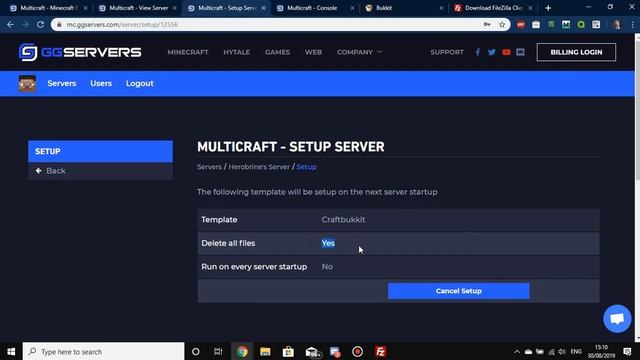The image size is (640, 360).
Task: Open File Explorer from taskbar
Action: coord(265,351)
